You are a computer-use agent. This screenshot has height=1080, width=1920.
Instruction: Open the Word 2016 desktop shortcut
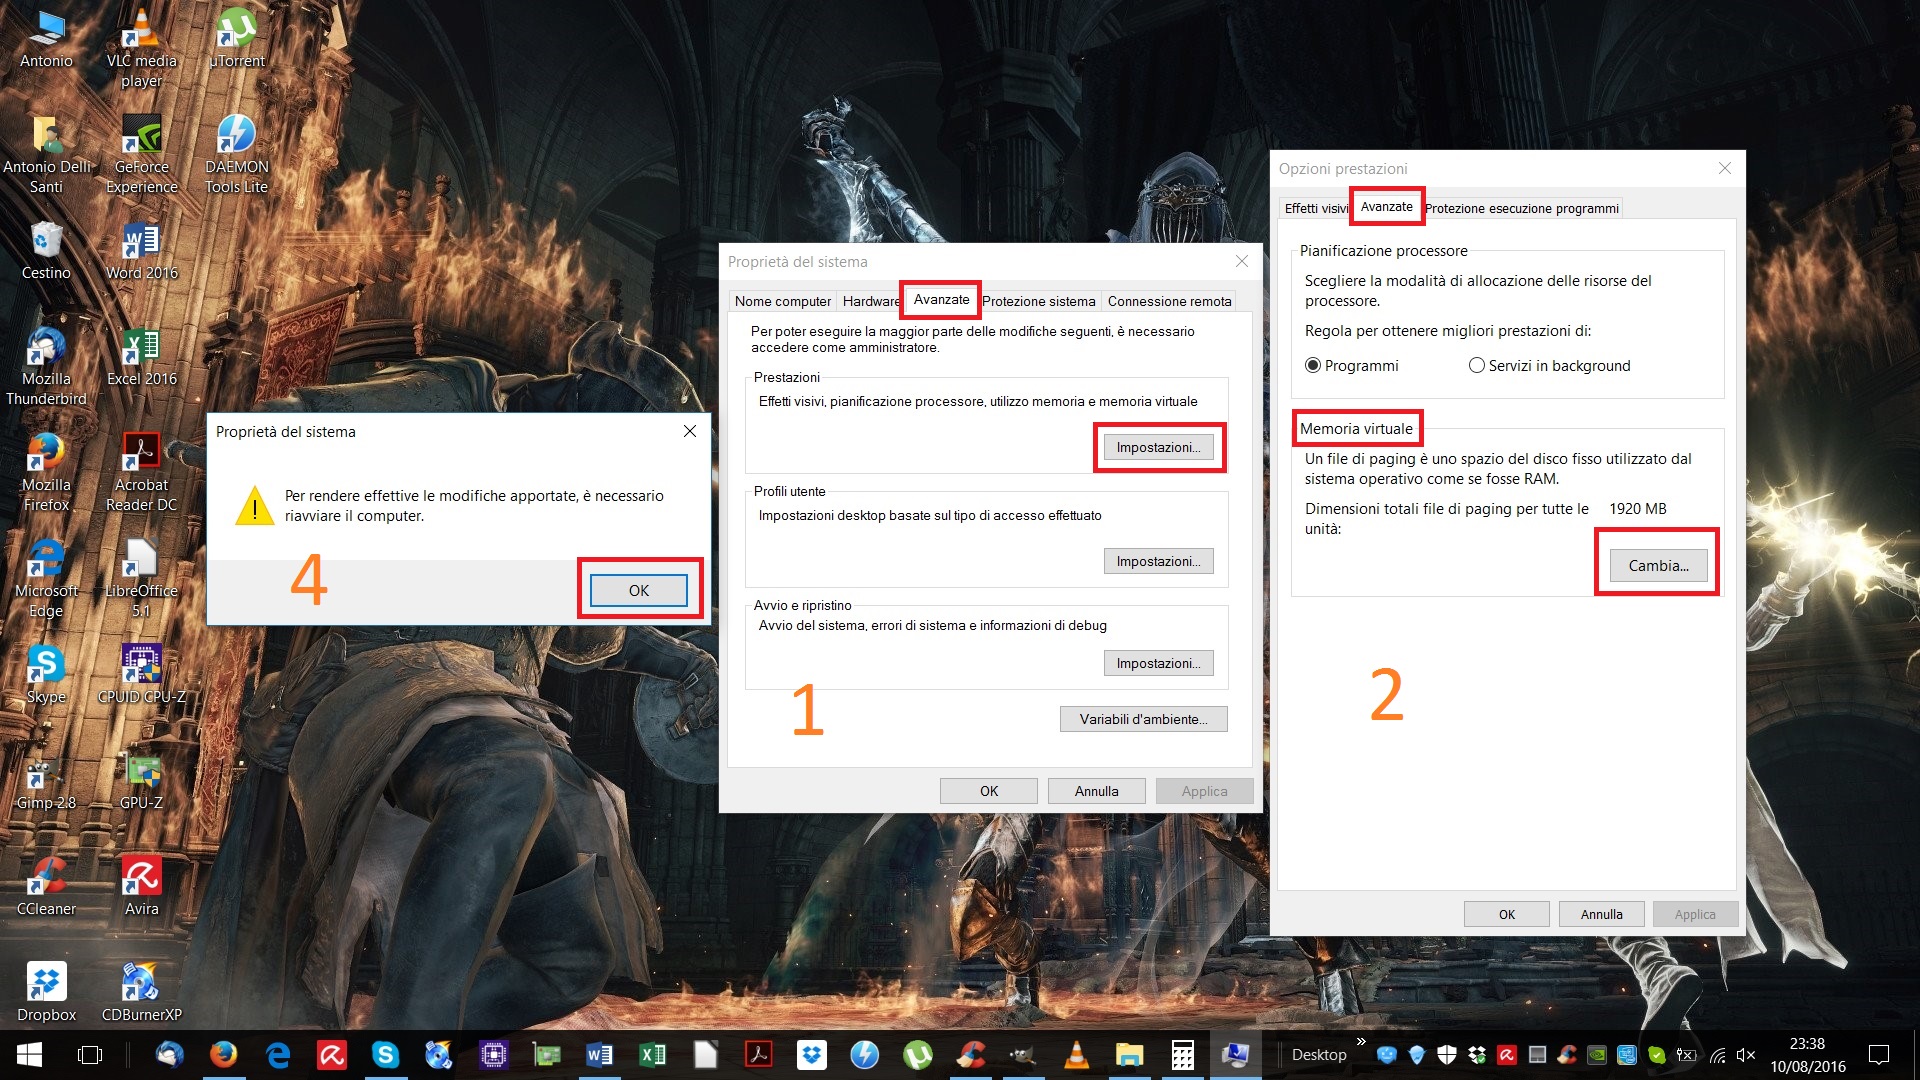(141, 250)
